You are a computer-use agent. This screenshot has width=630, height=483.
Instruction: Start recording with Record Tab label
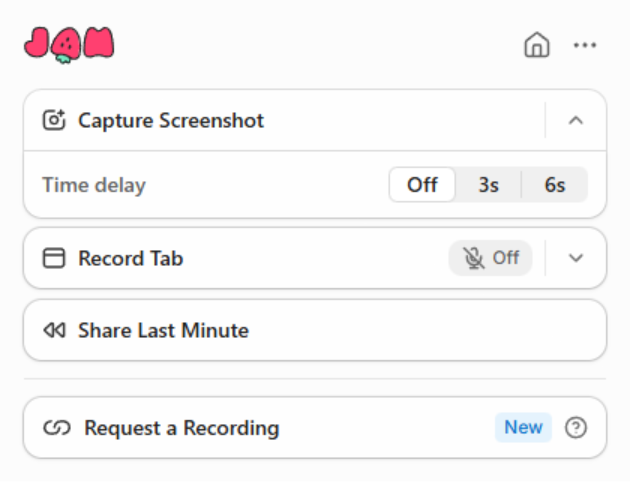[131, 258]
